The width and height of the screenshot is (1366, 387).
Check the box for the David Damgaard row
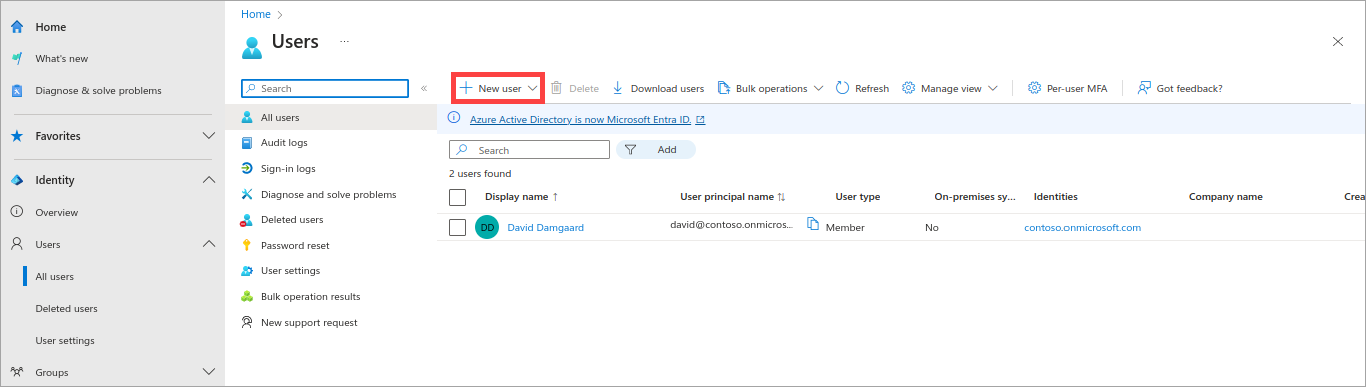click(458, 227)
